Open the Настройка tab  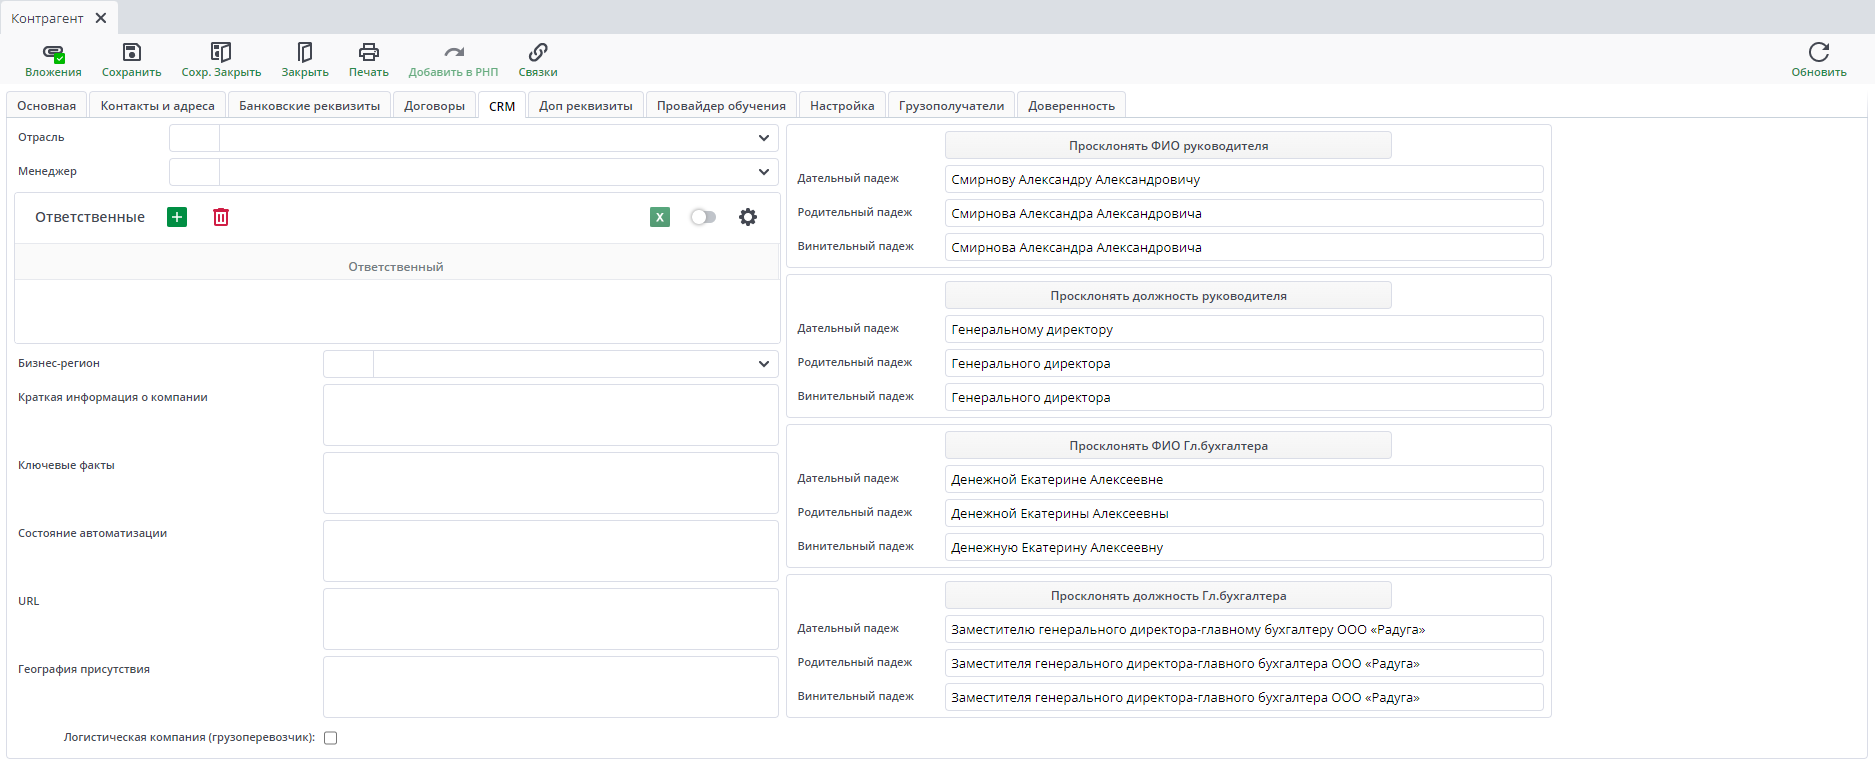842,106
